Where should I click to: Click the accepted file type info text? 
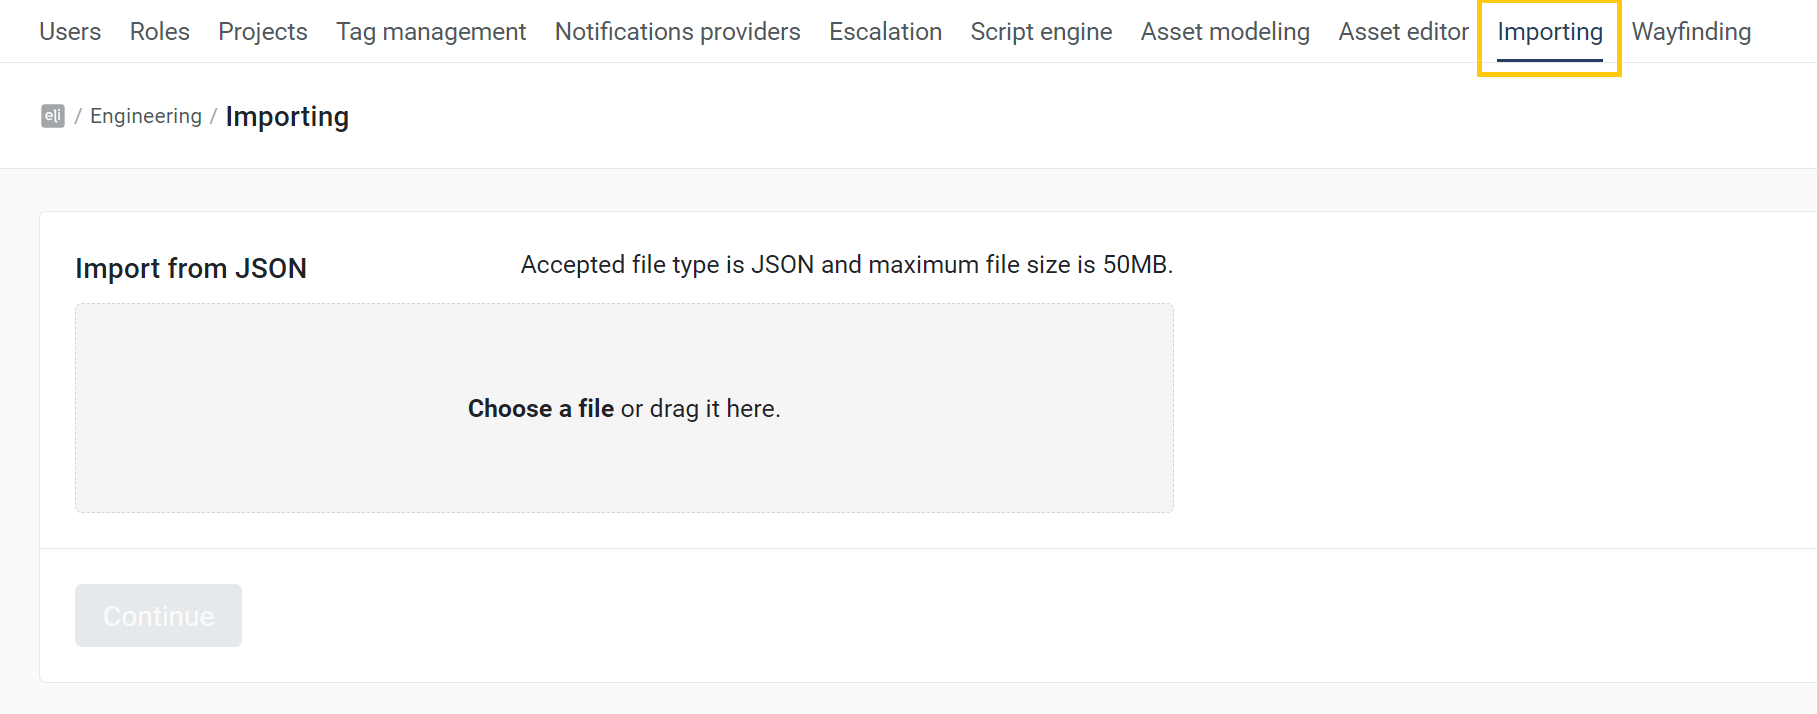point(846,265)
